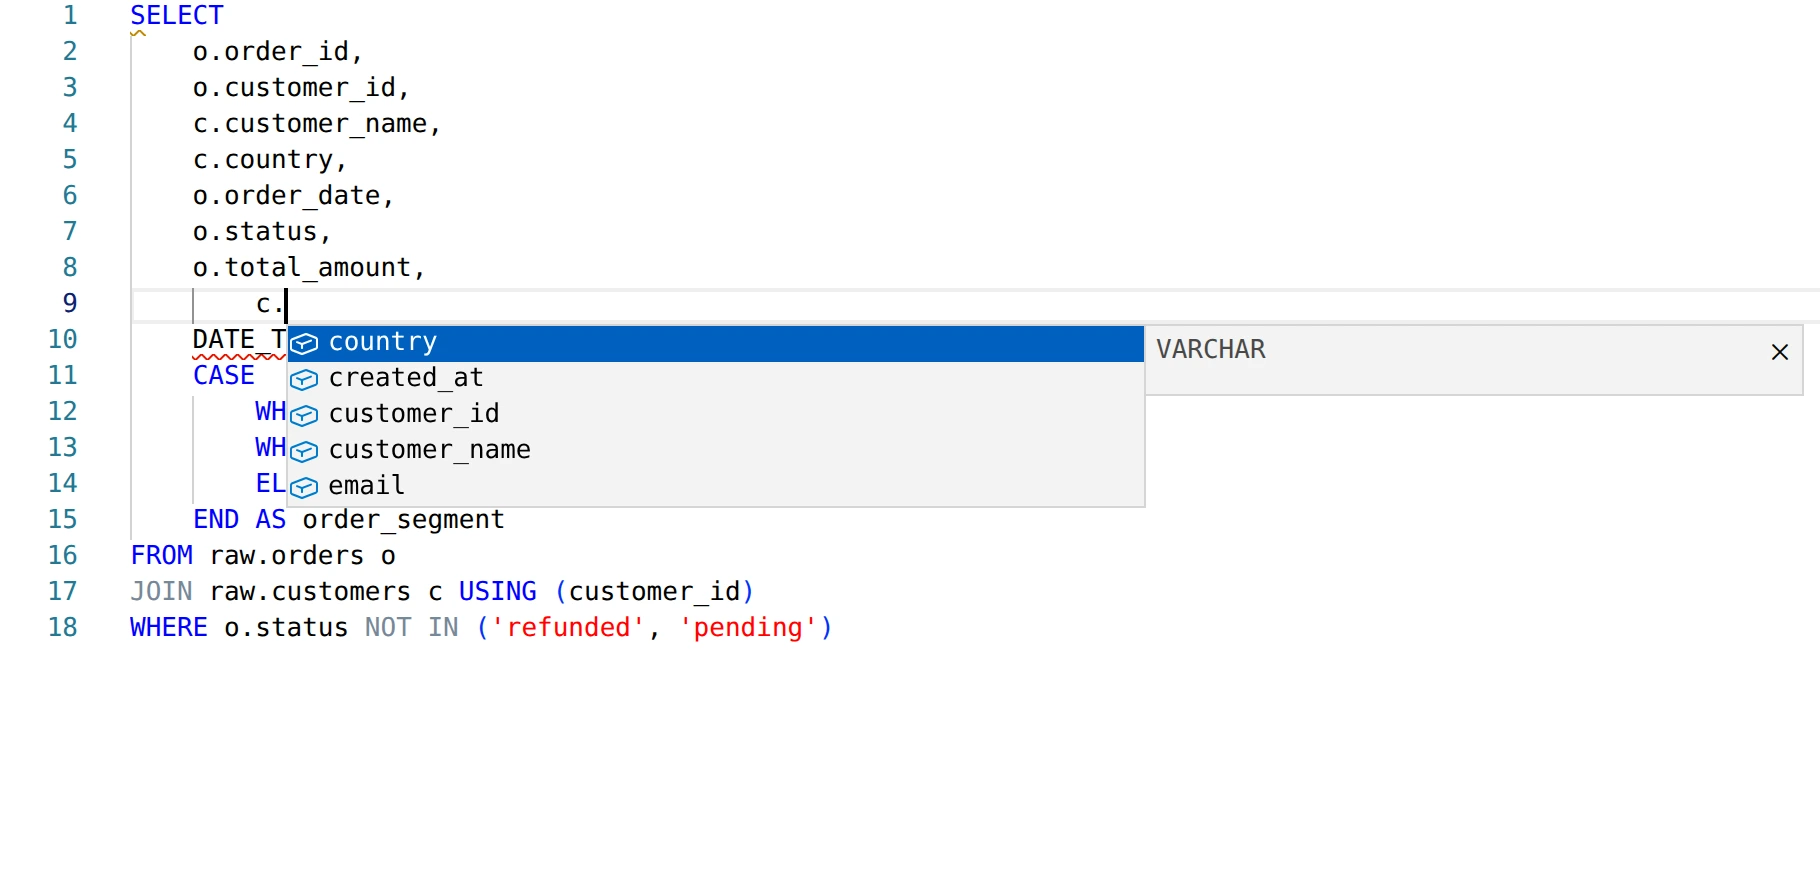
Task: Choose 'created_at' from suggestion list
Action: (x=716, y=379)
